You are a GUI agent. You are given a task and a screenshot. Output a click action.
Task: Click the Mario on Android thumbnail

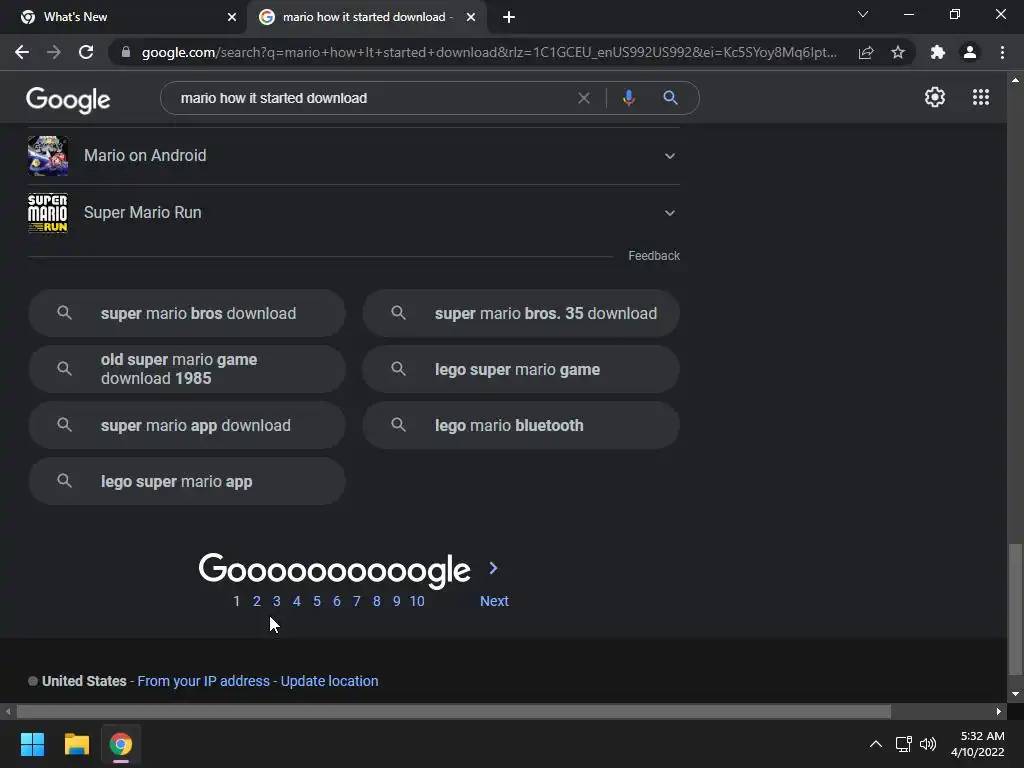coord(48,155)
